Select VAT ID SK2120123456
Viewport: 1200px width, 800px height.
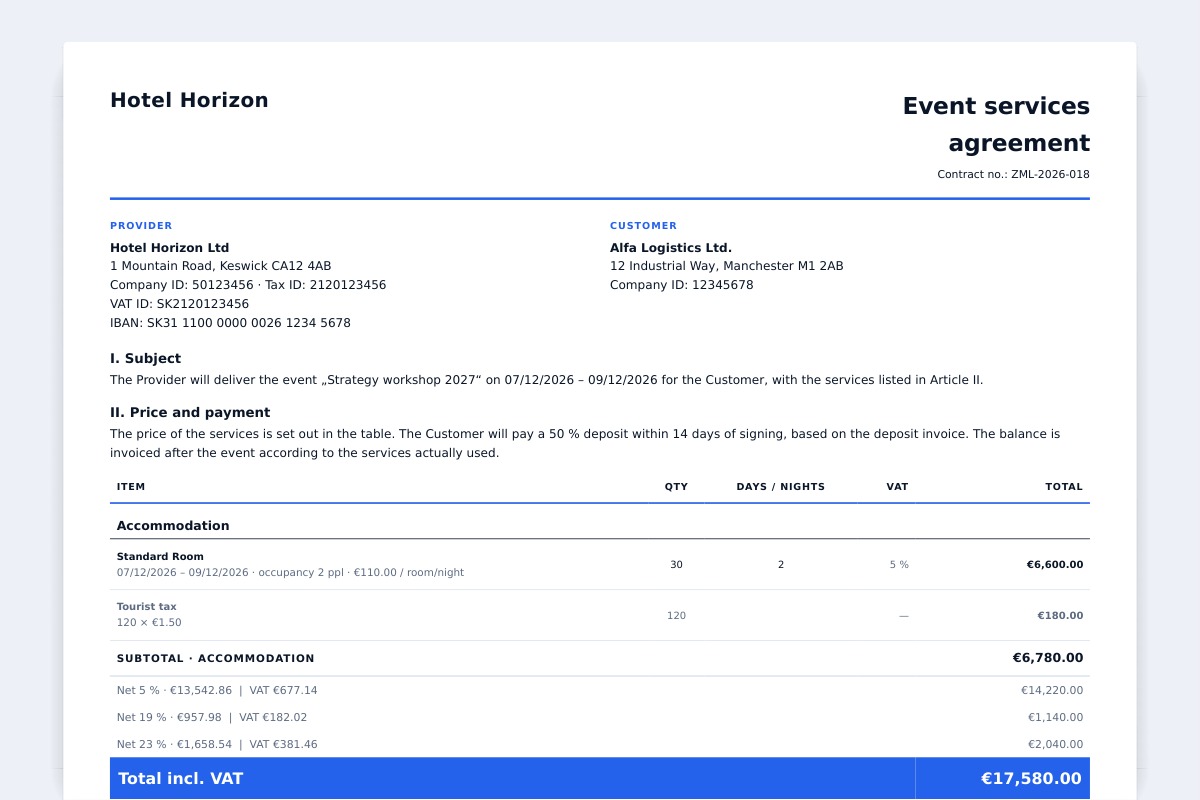[x=179, y=304]
